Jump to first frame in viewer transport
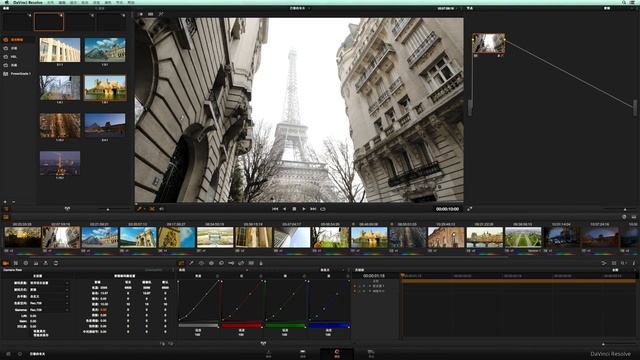This screenshot has height=360, width=640. pyautogui.click(x=275, y=209)
